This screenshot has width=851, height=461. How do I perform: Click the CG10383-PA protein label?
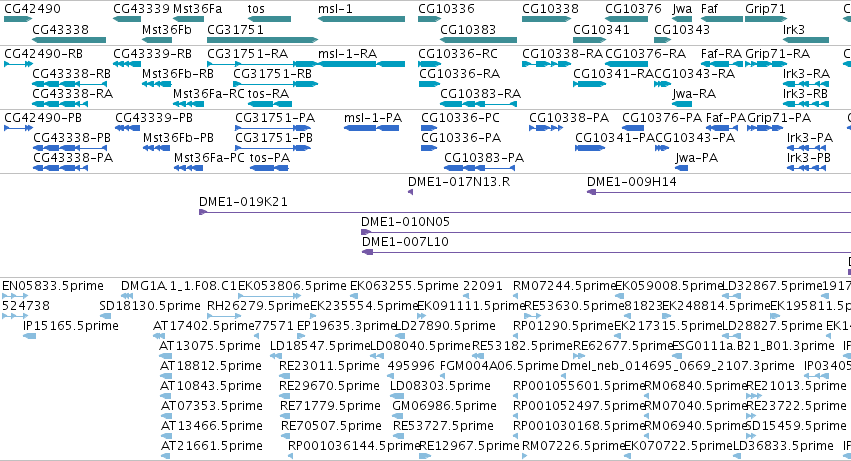[x=484, y=158]
